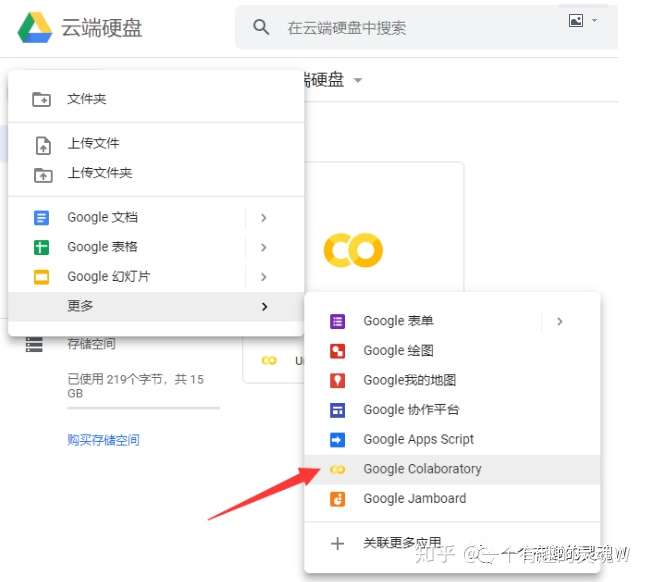
Task: Create a Google 文档
Action: pos(102,218)
